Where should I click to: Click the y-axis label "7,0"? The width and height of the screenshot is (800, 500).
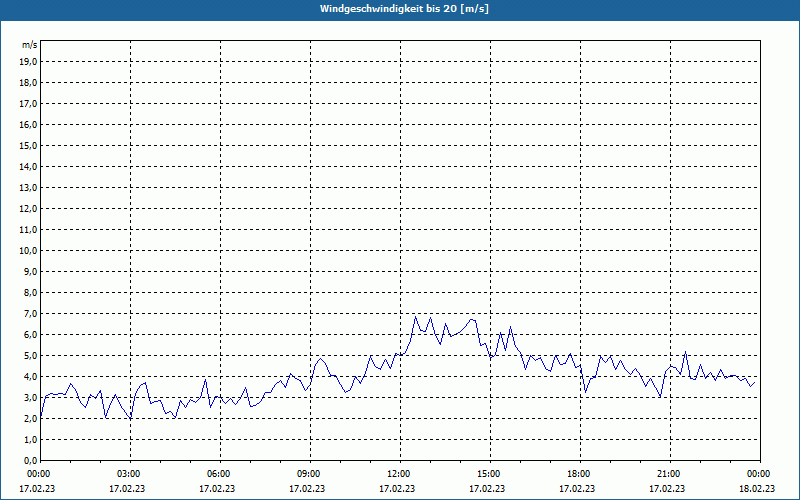[30, 313]
